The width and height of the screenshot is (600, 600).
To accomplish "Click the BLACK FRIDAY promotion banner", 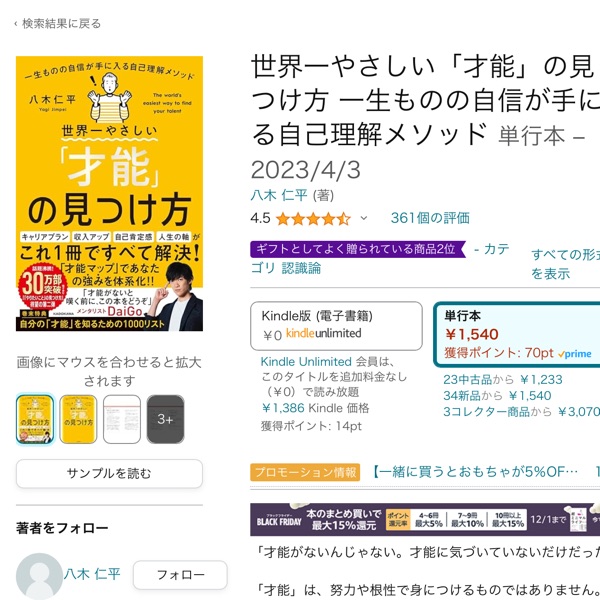I will coord(425,520).
